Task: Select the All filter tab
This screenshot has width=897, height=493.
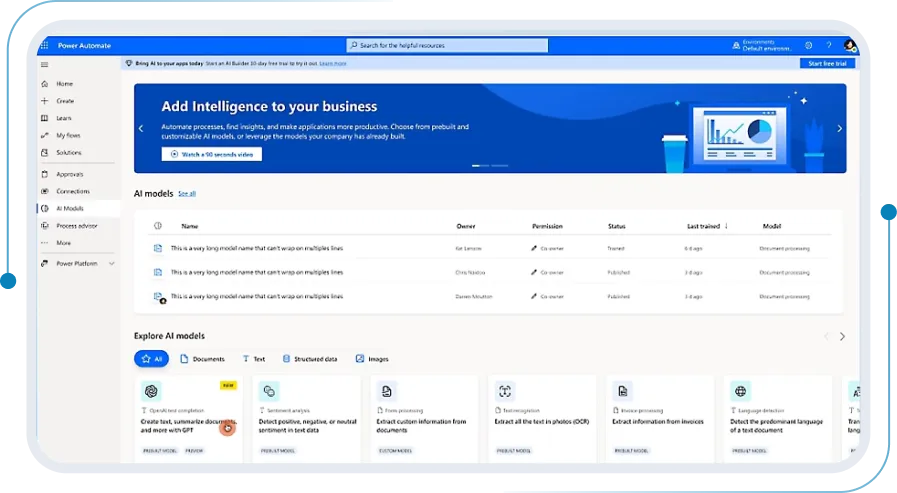Action: 152,359
